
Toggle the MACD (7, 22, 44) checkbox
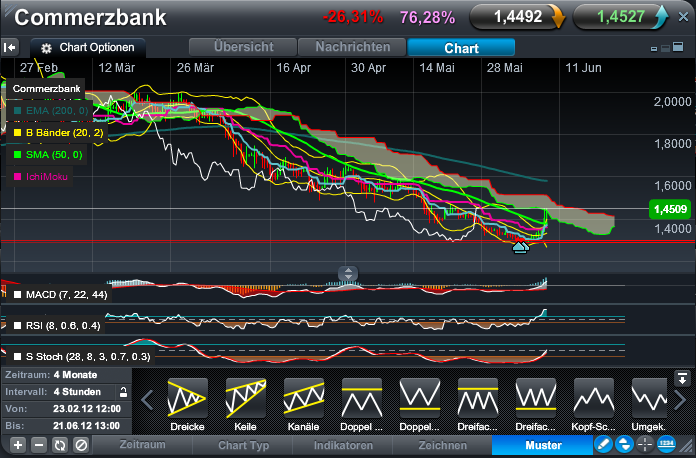tap(18, 295)
